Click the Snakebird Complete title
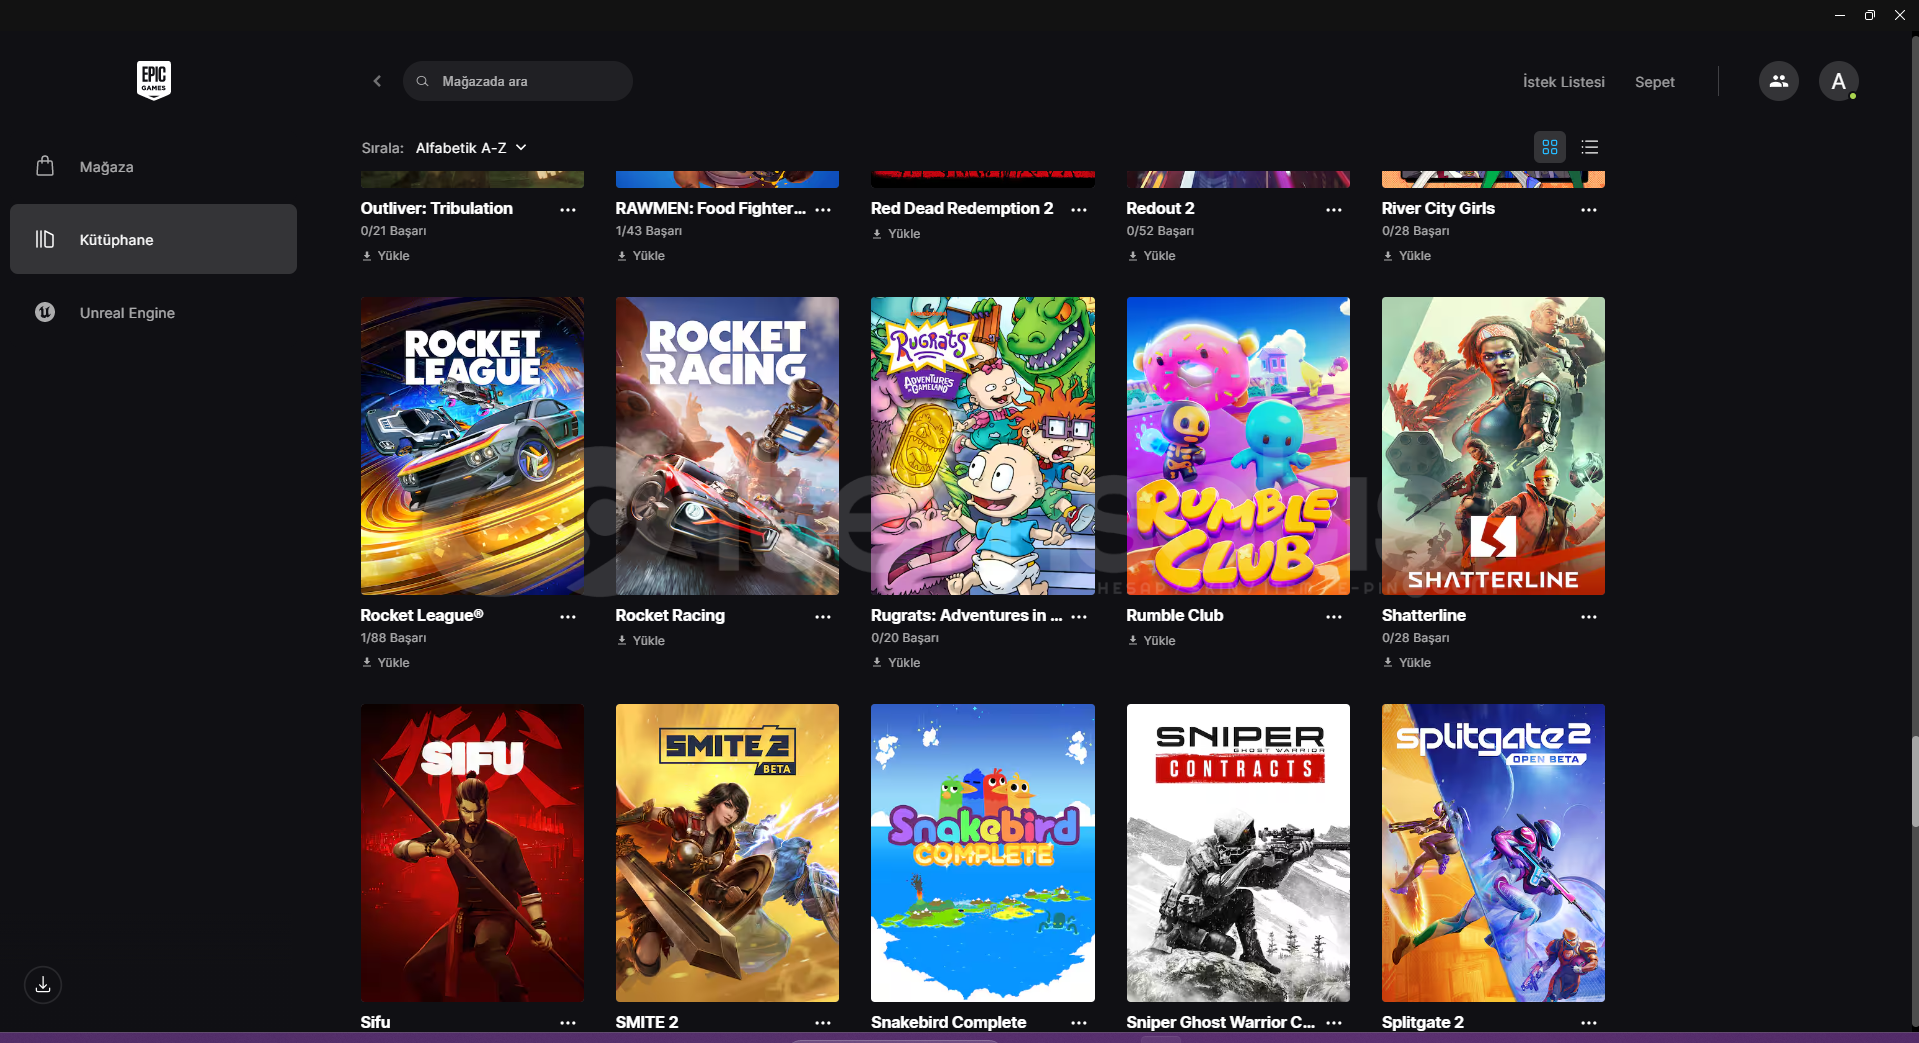The image size is (1919, 1043). [948, 1022]
